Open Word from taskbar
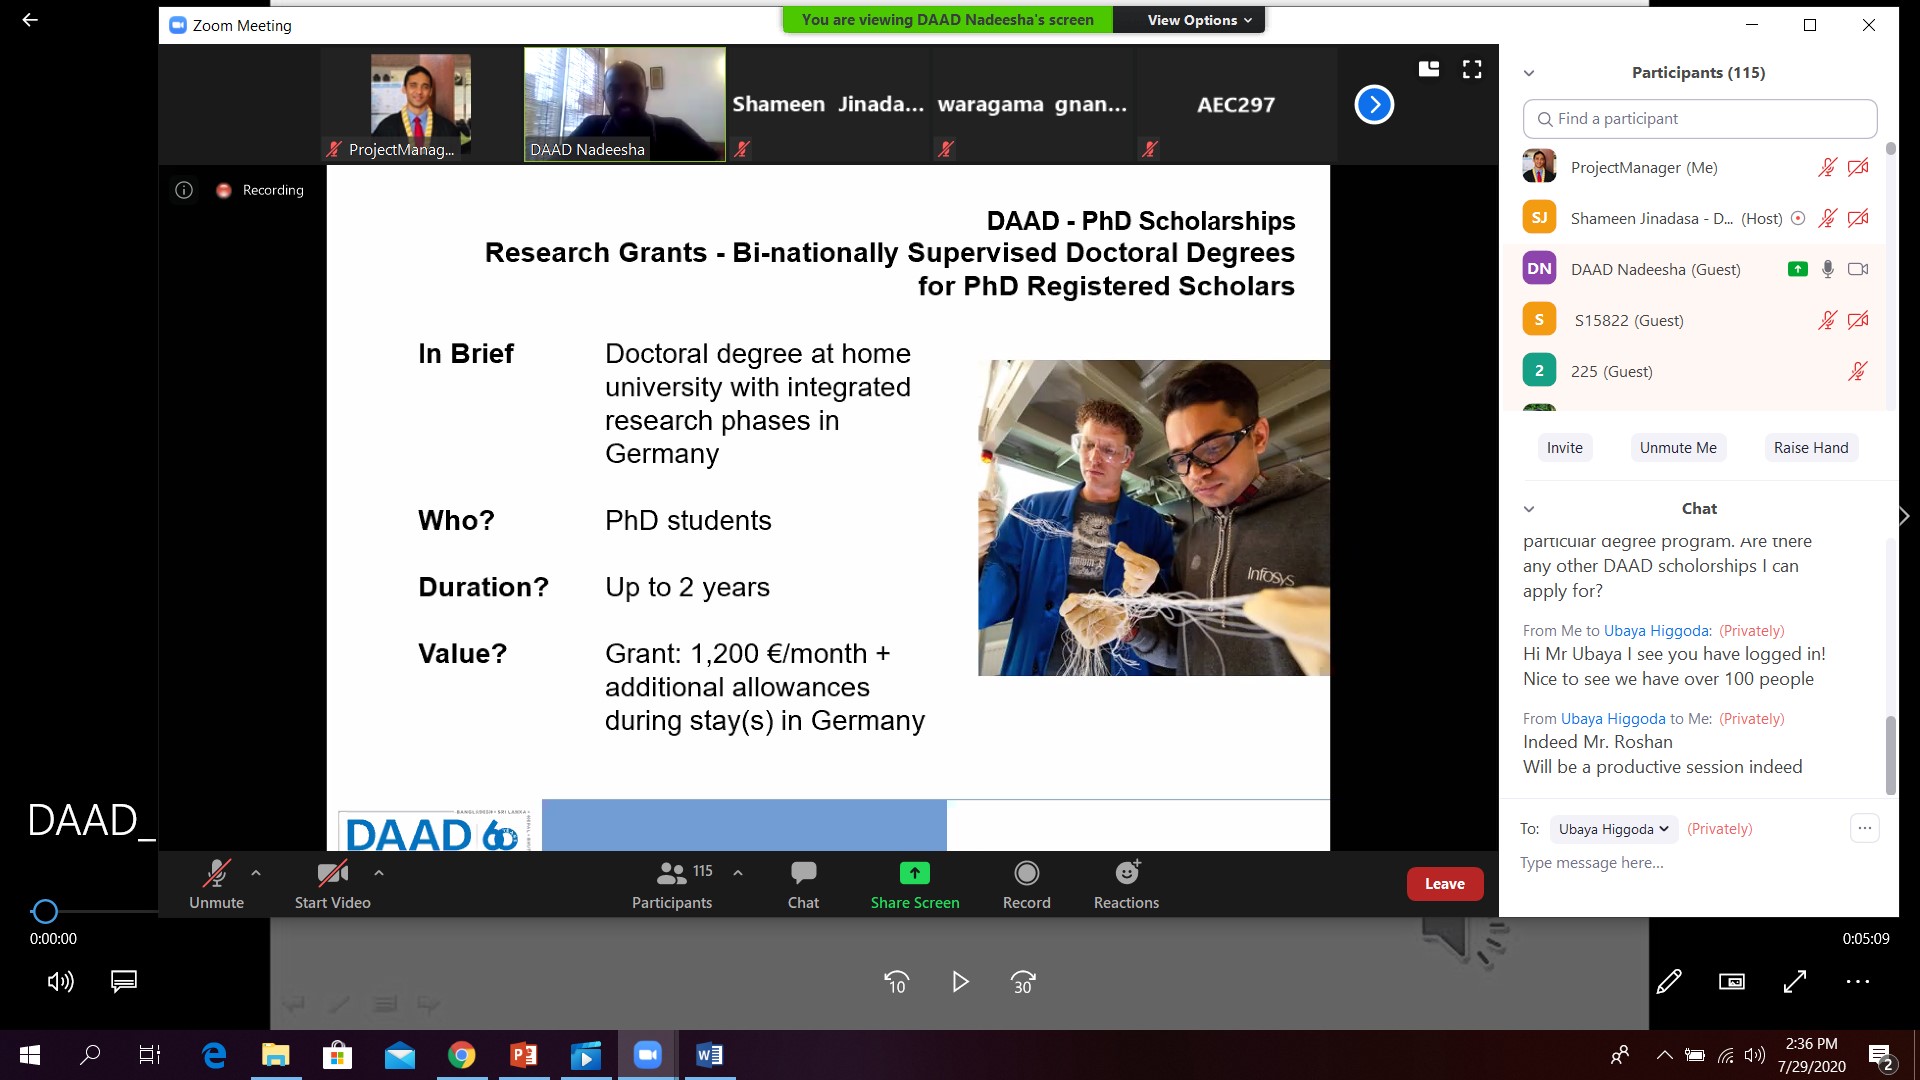The width and height of the screenshot is (1920, 1080). (x=710, y=1055)
